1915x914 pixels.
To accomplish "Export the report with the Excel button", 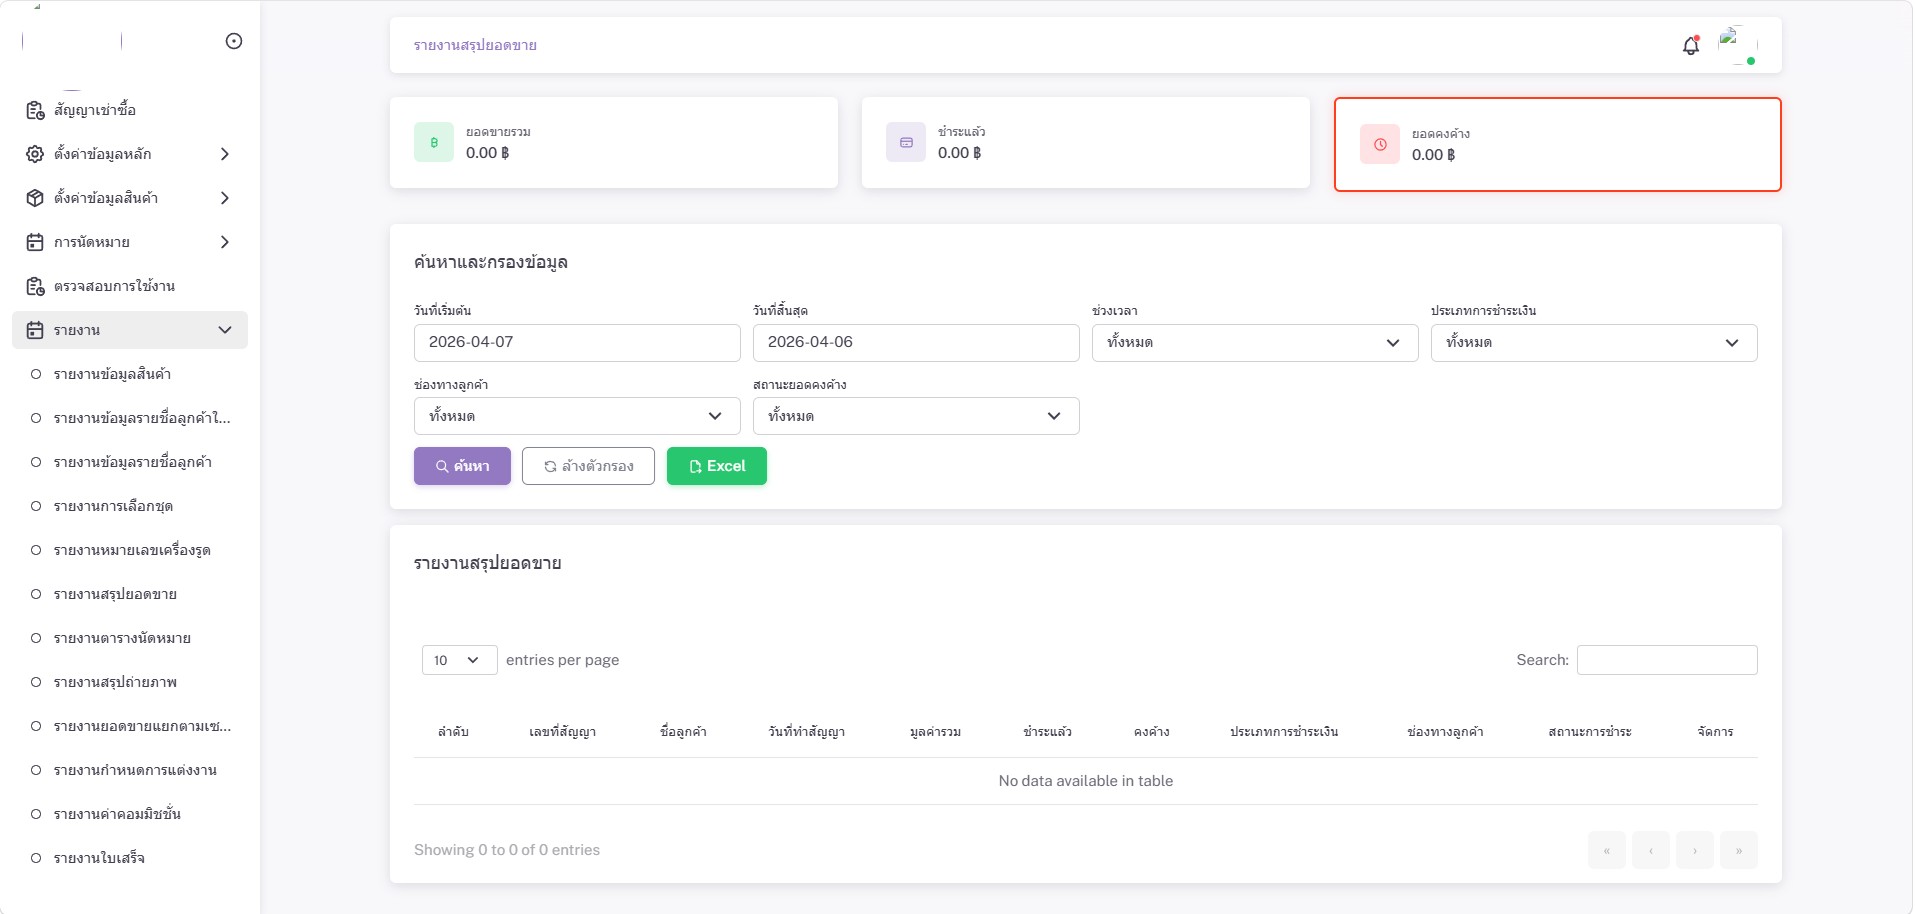I will pyautogui.click(x=716, y=466).
